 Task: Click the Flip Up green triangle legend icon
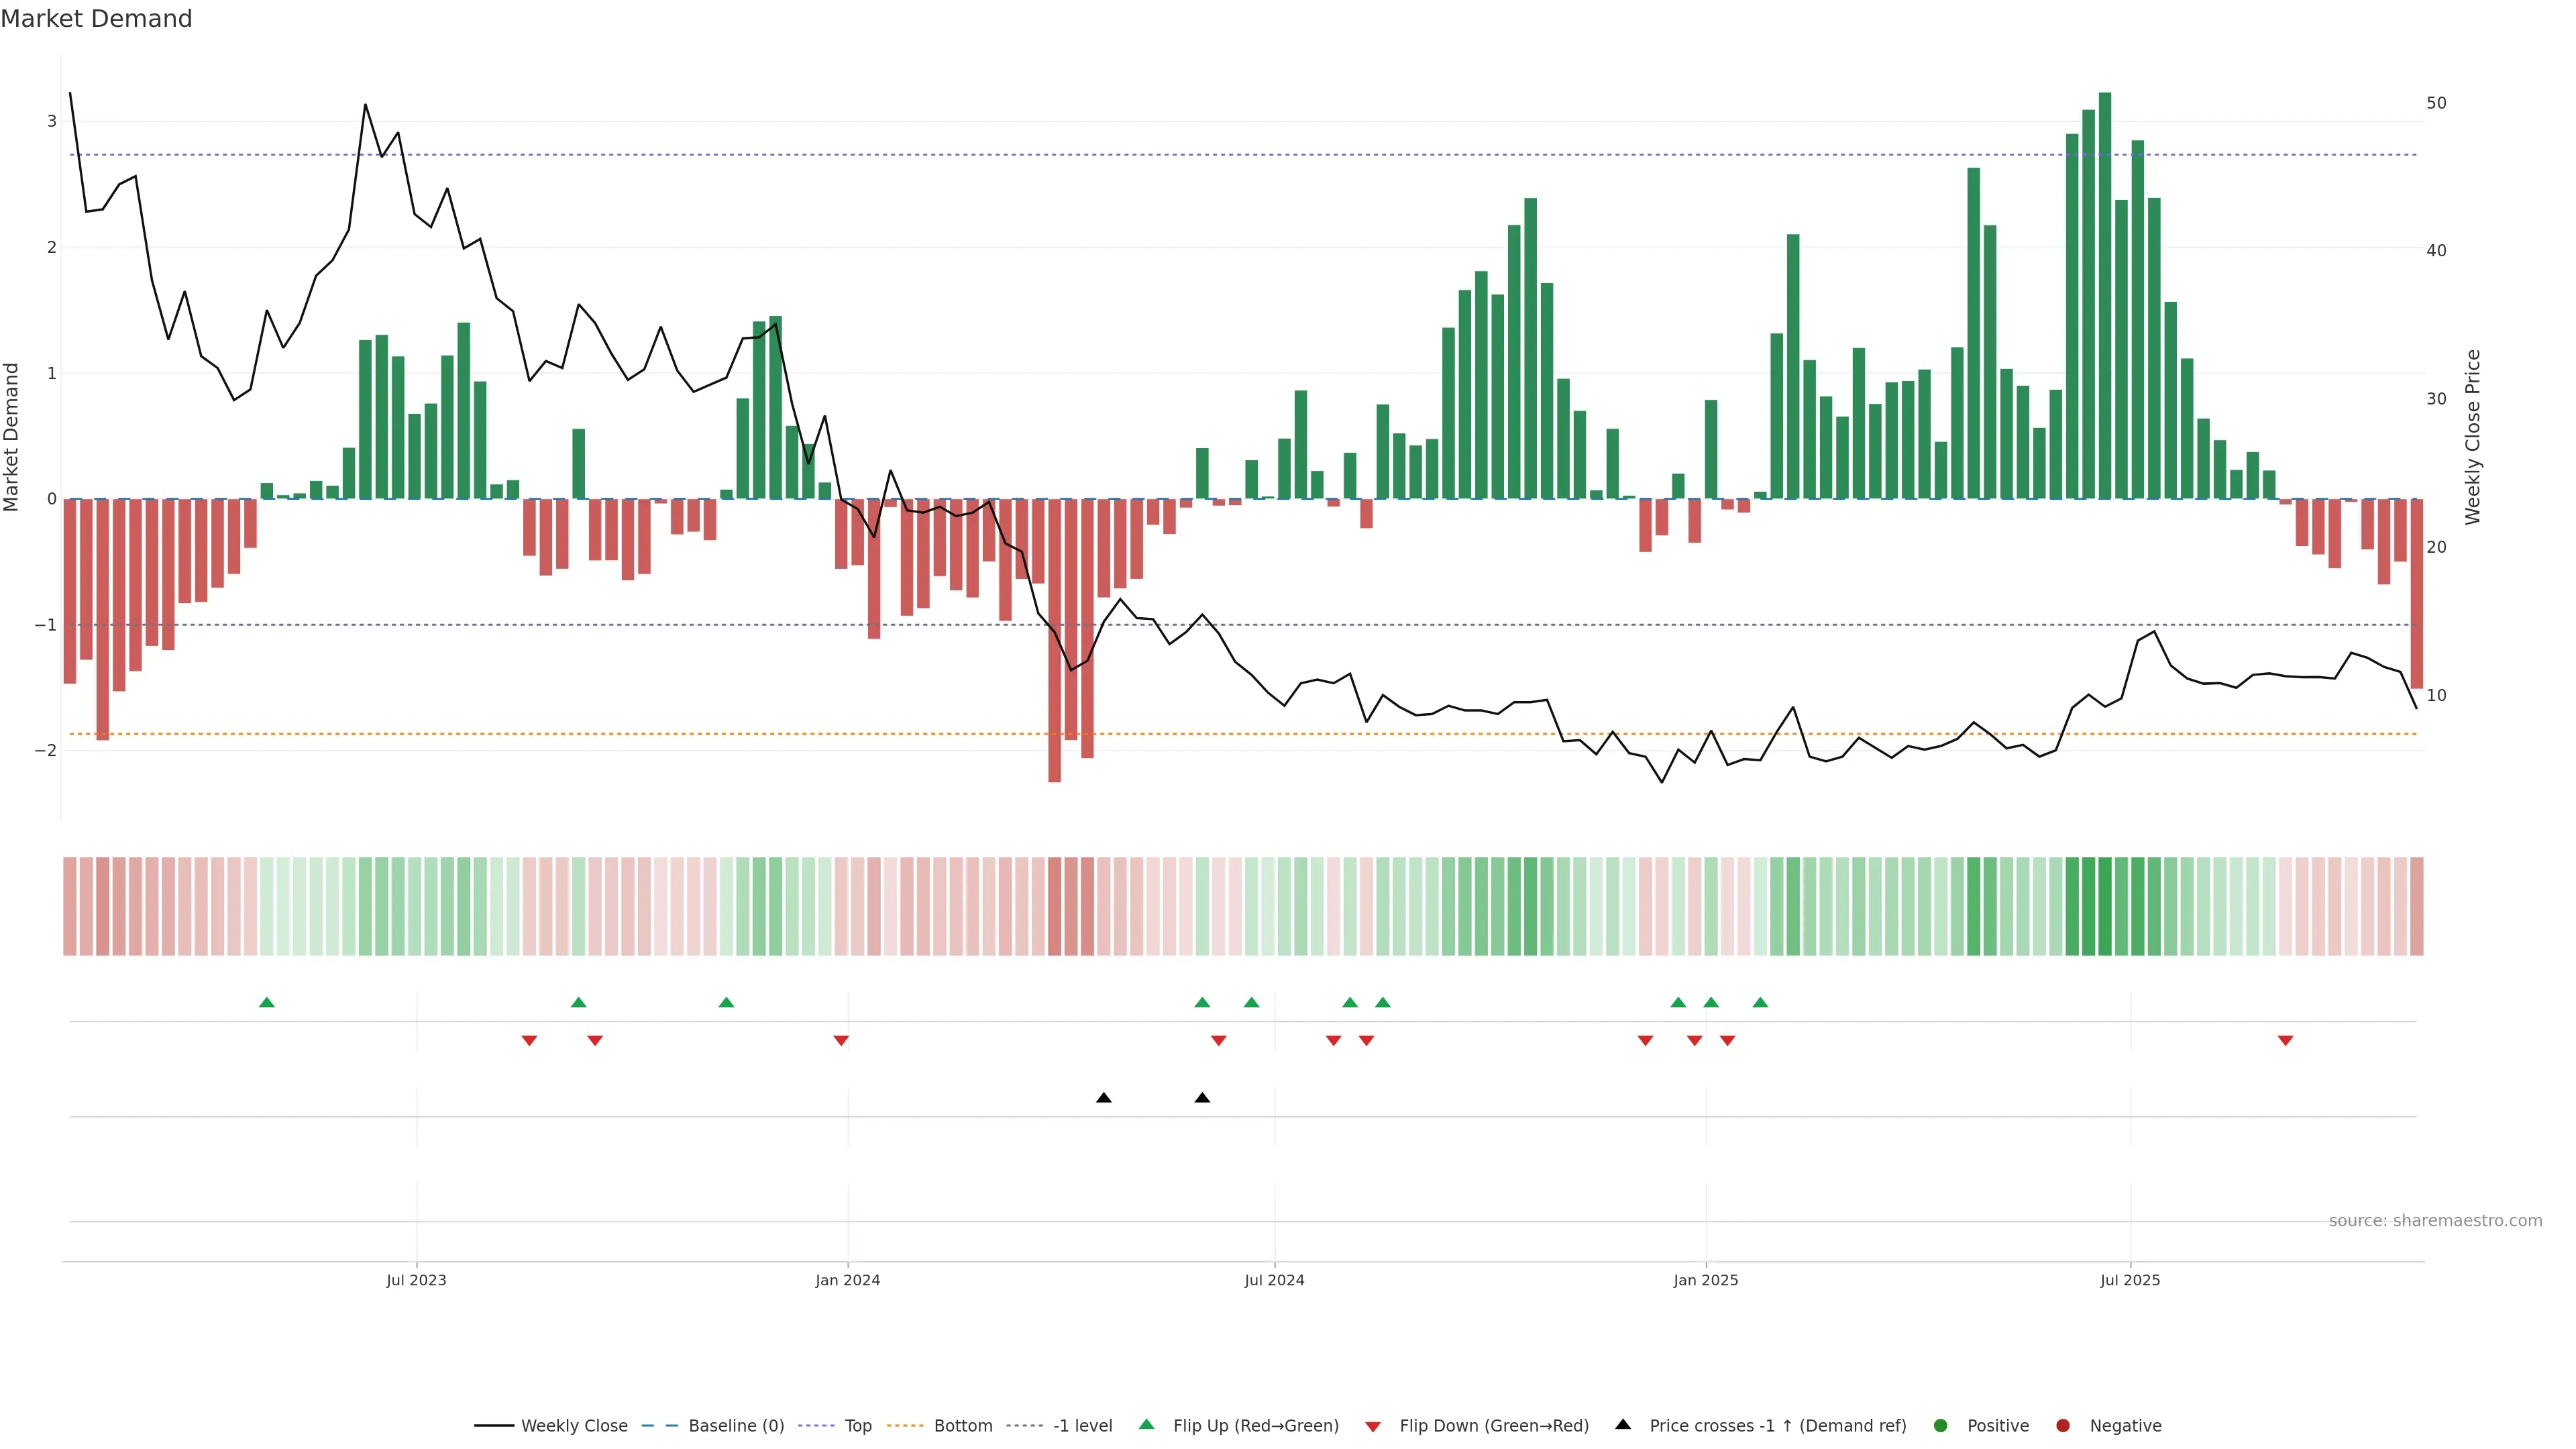(x=1146, y=1424)
